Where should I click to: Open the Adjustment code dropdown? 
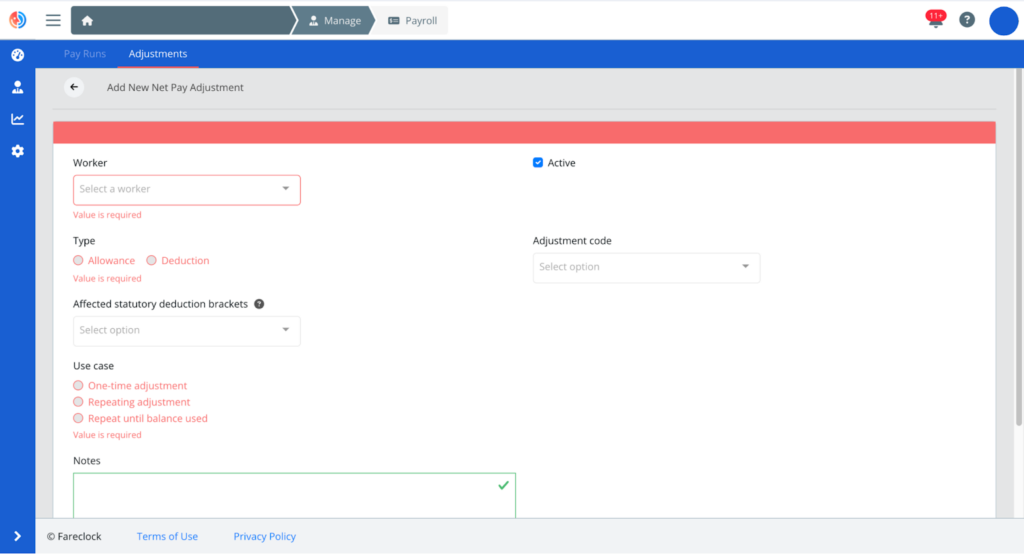pos(647,267)
